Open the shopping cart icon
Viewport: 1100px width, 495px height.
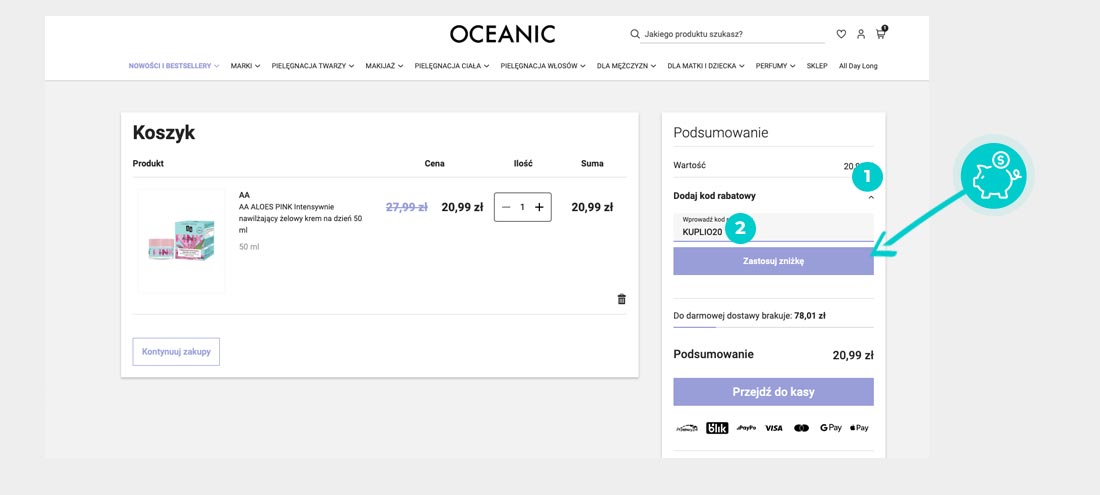[x=881, y=34]
